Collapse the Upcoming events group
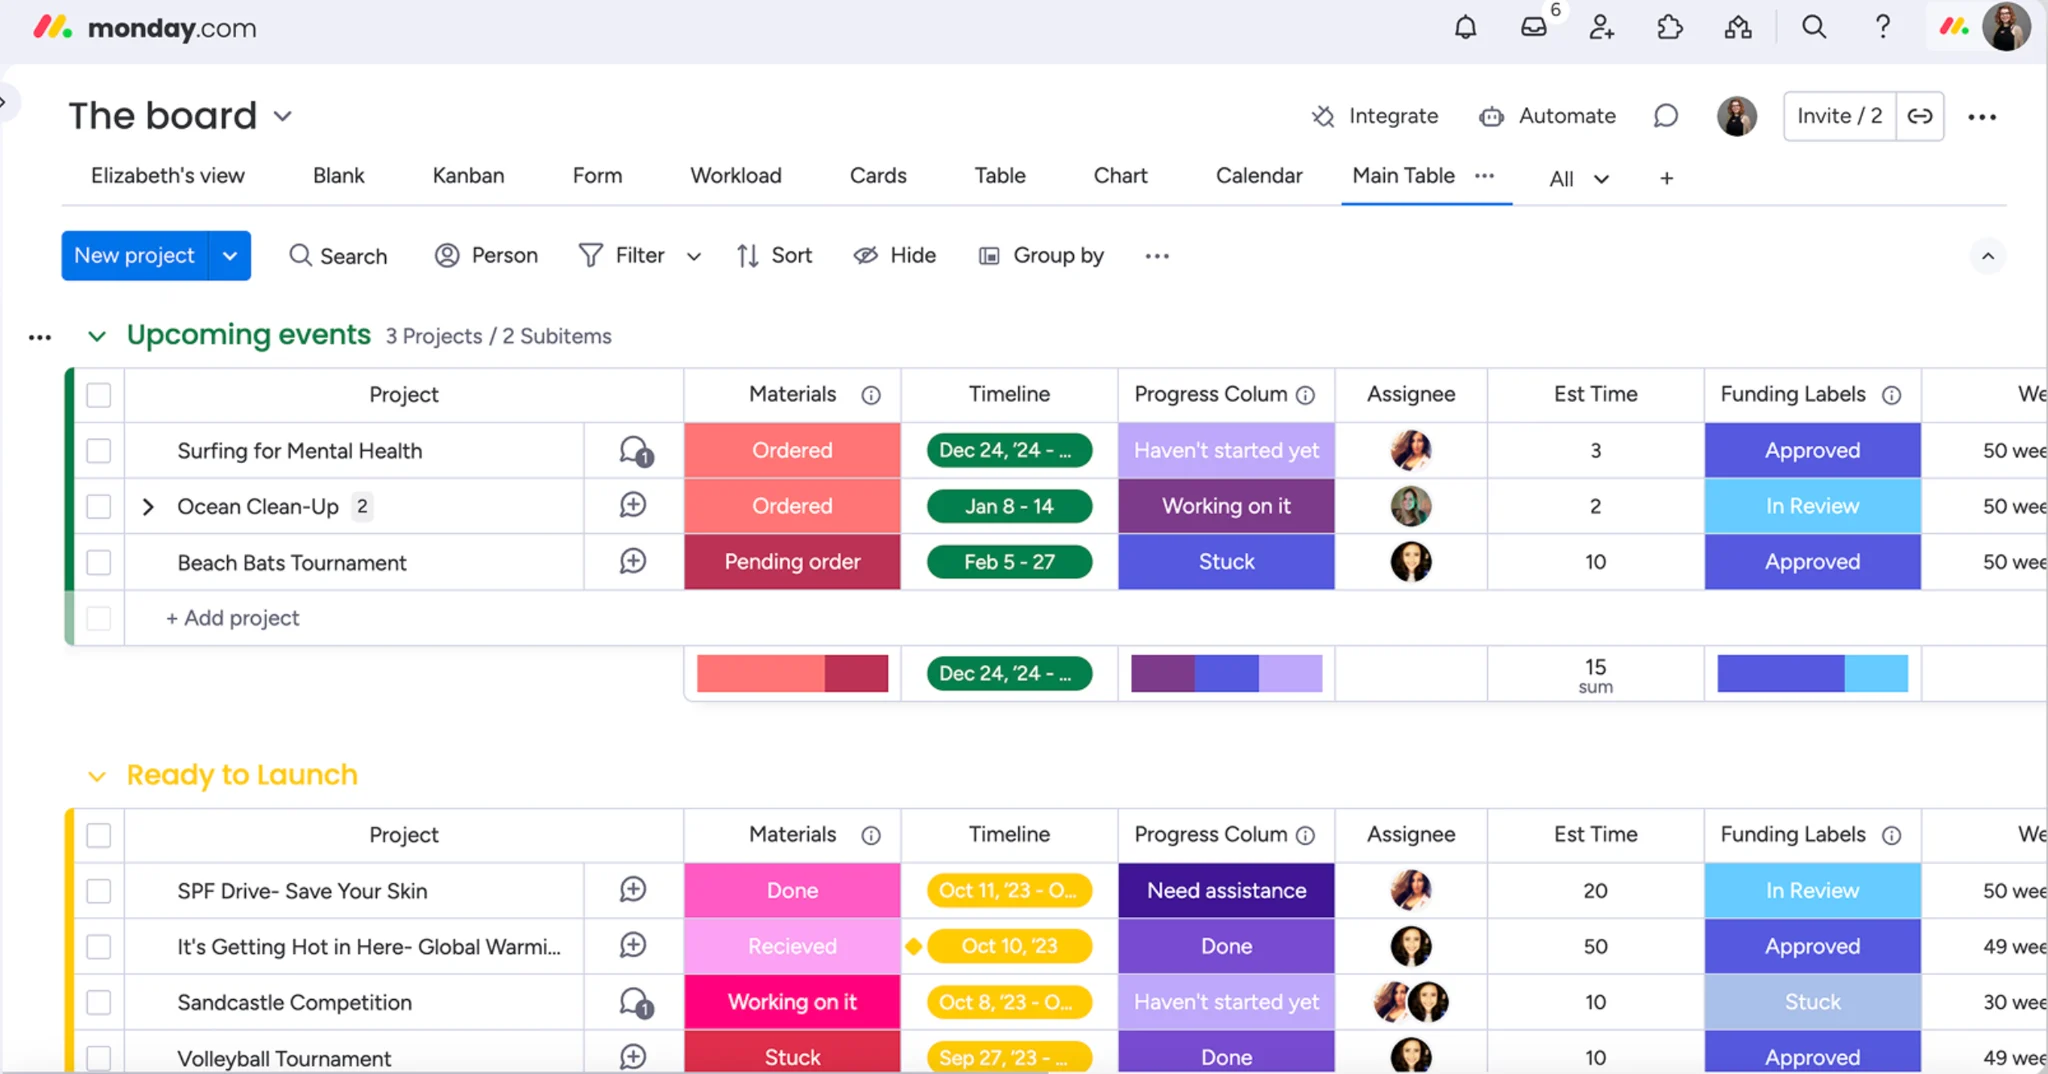The width and height of the screenshot is (2048, 1074). [97, 336]
